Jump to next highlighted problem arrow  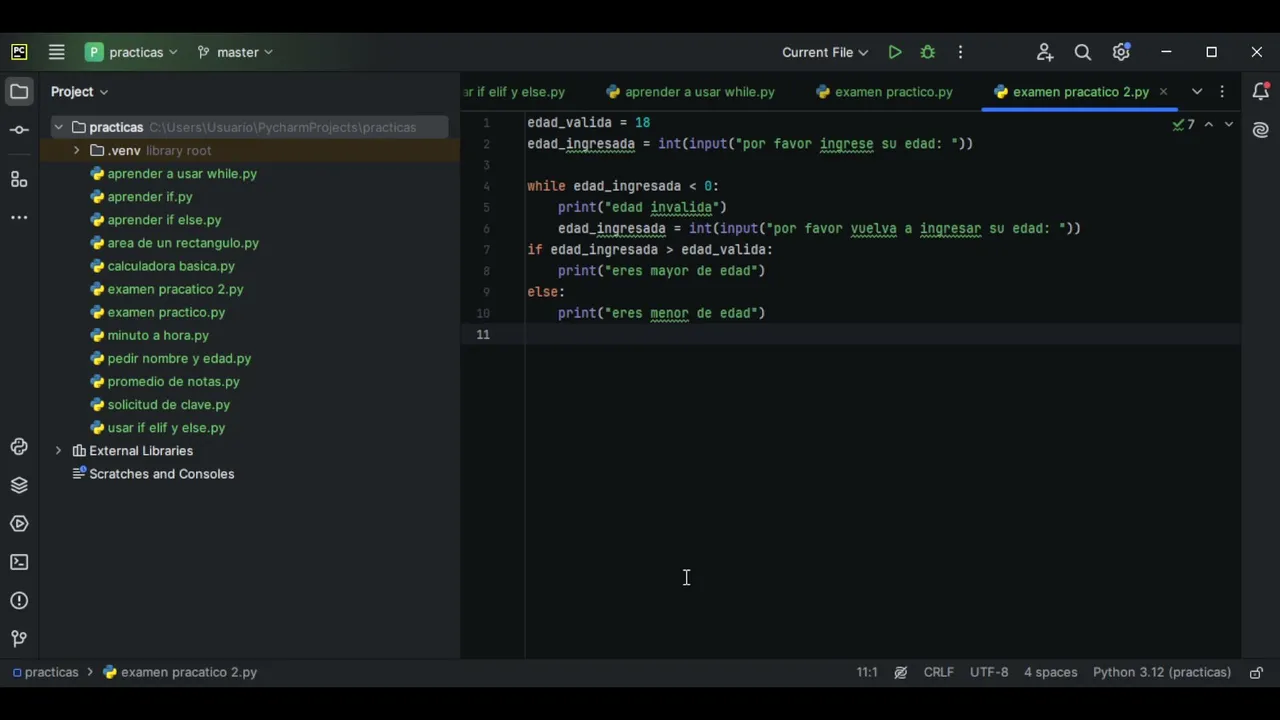(x=1229, y=125)
